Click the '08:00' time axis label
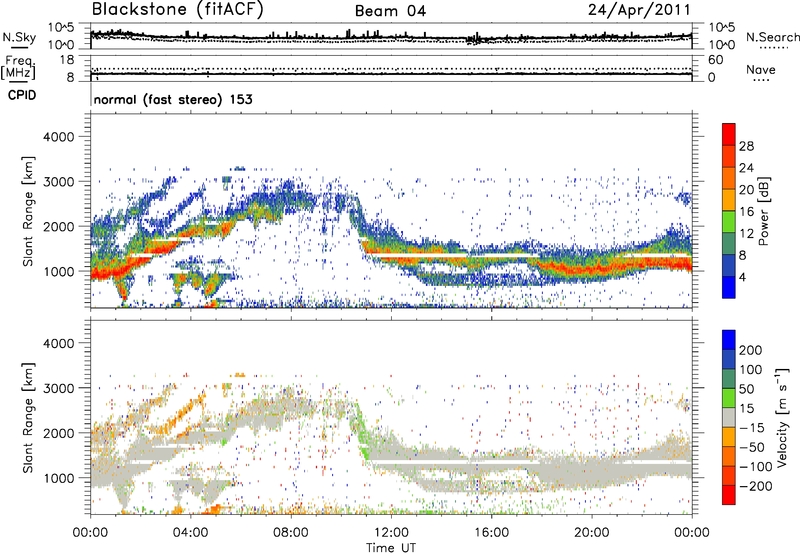 tap(291, 533)
